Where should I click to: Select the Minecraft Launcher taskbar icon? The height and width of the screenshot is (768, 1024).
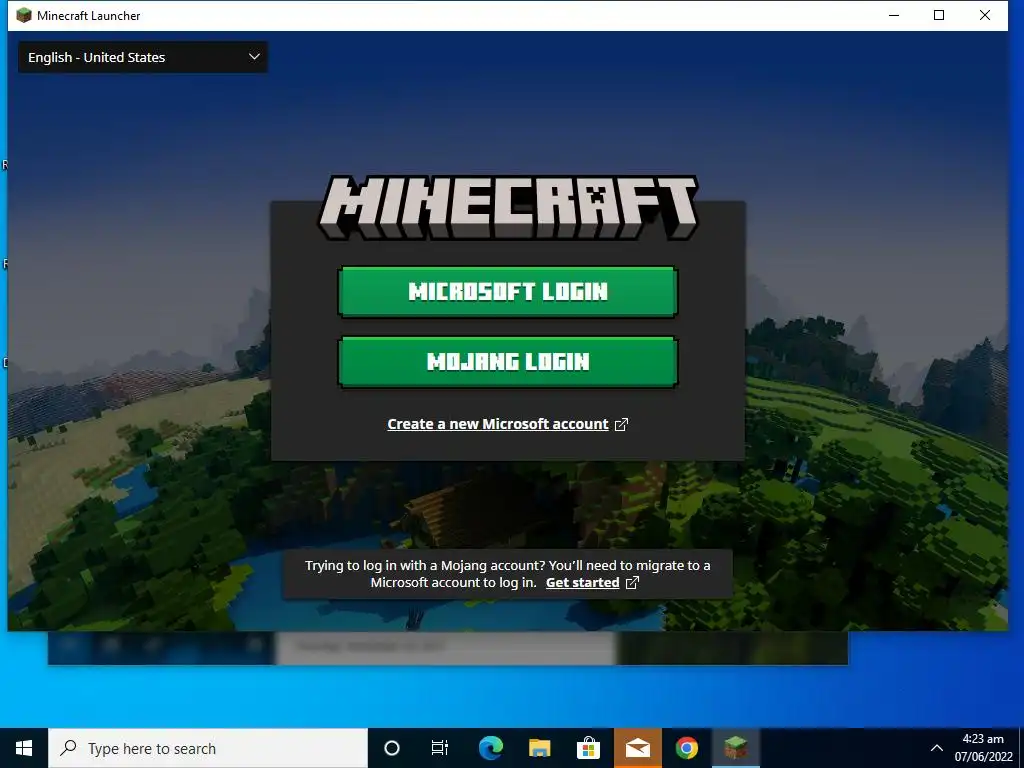(735, 748)
